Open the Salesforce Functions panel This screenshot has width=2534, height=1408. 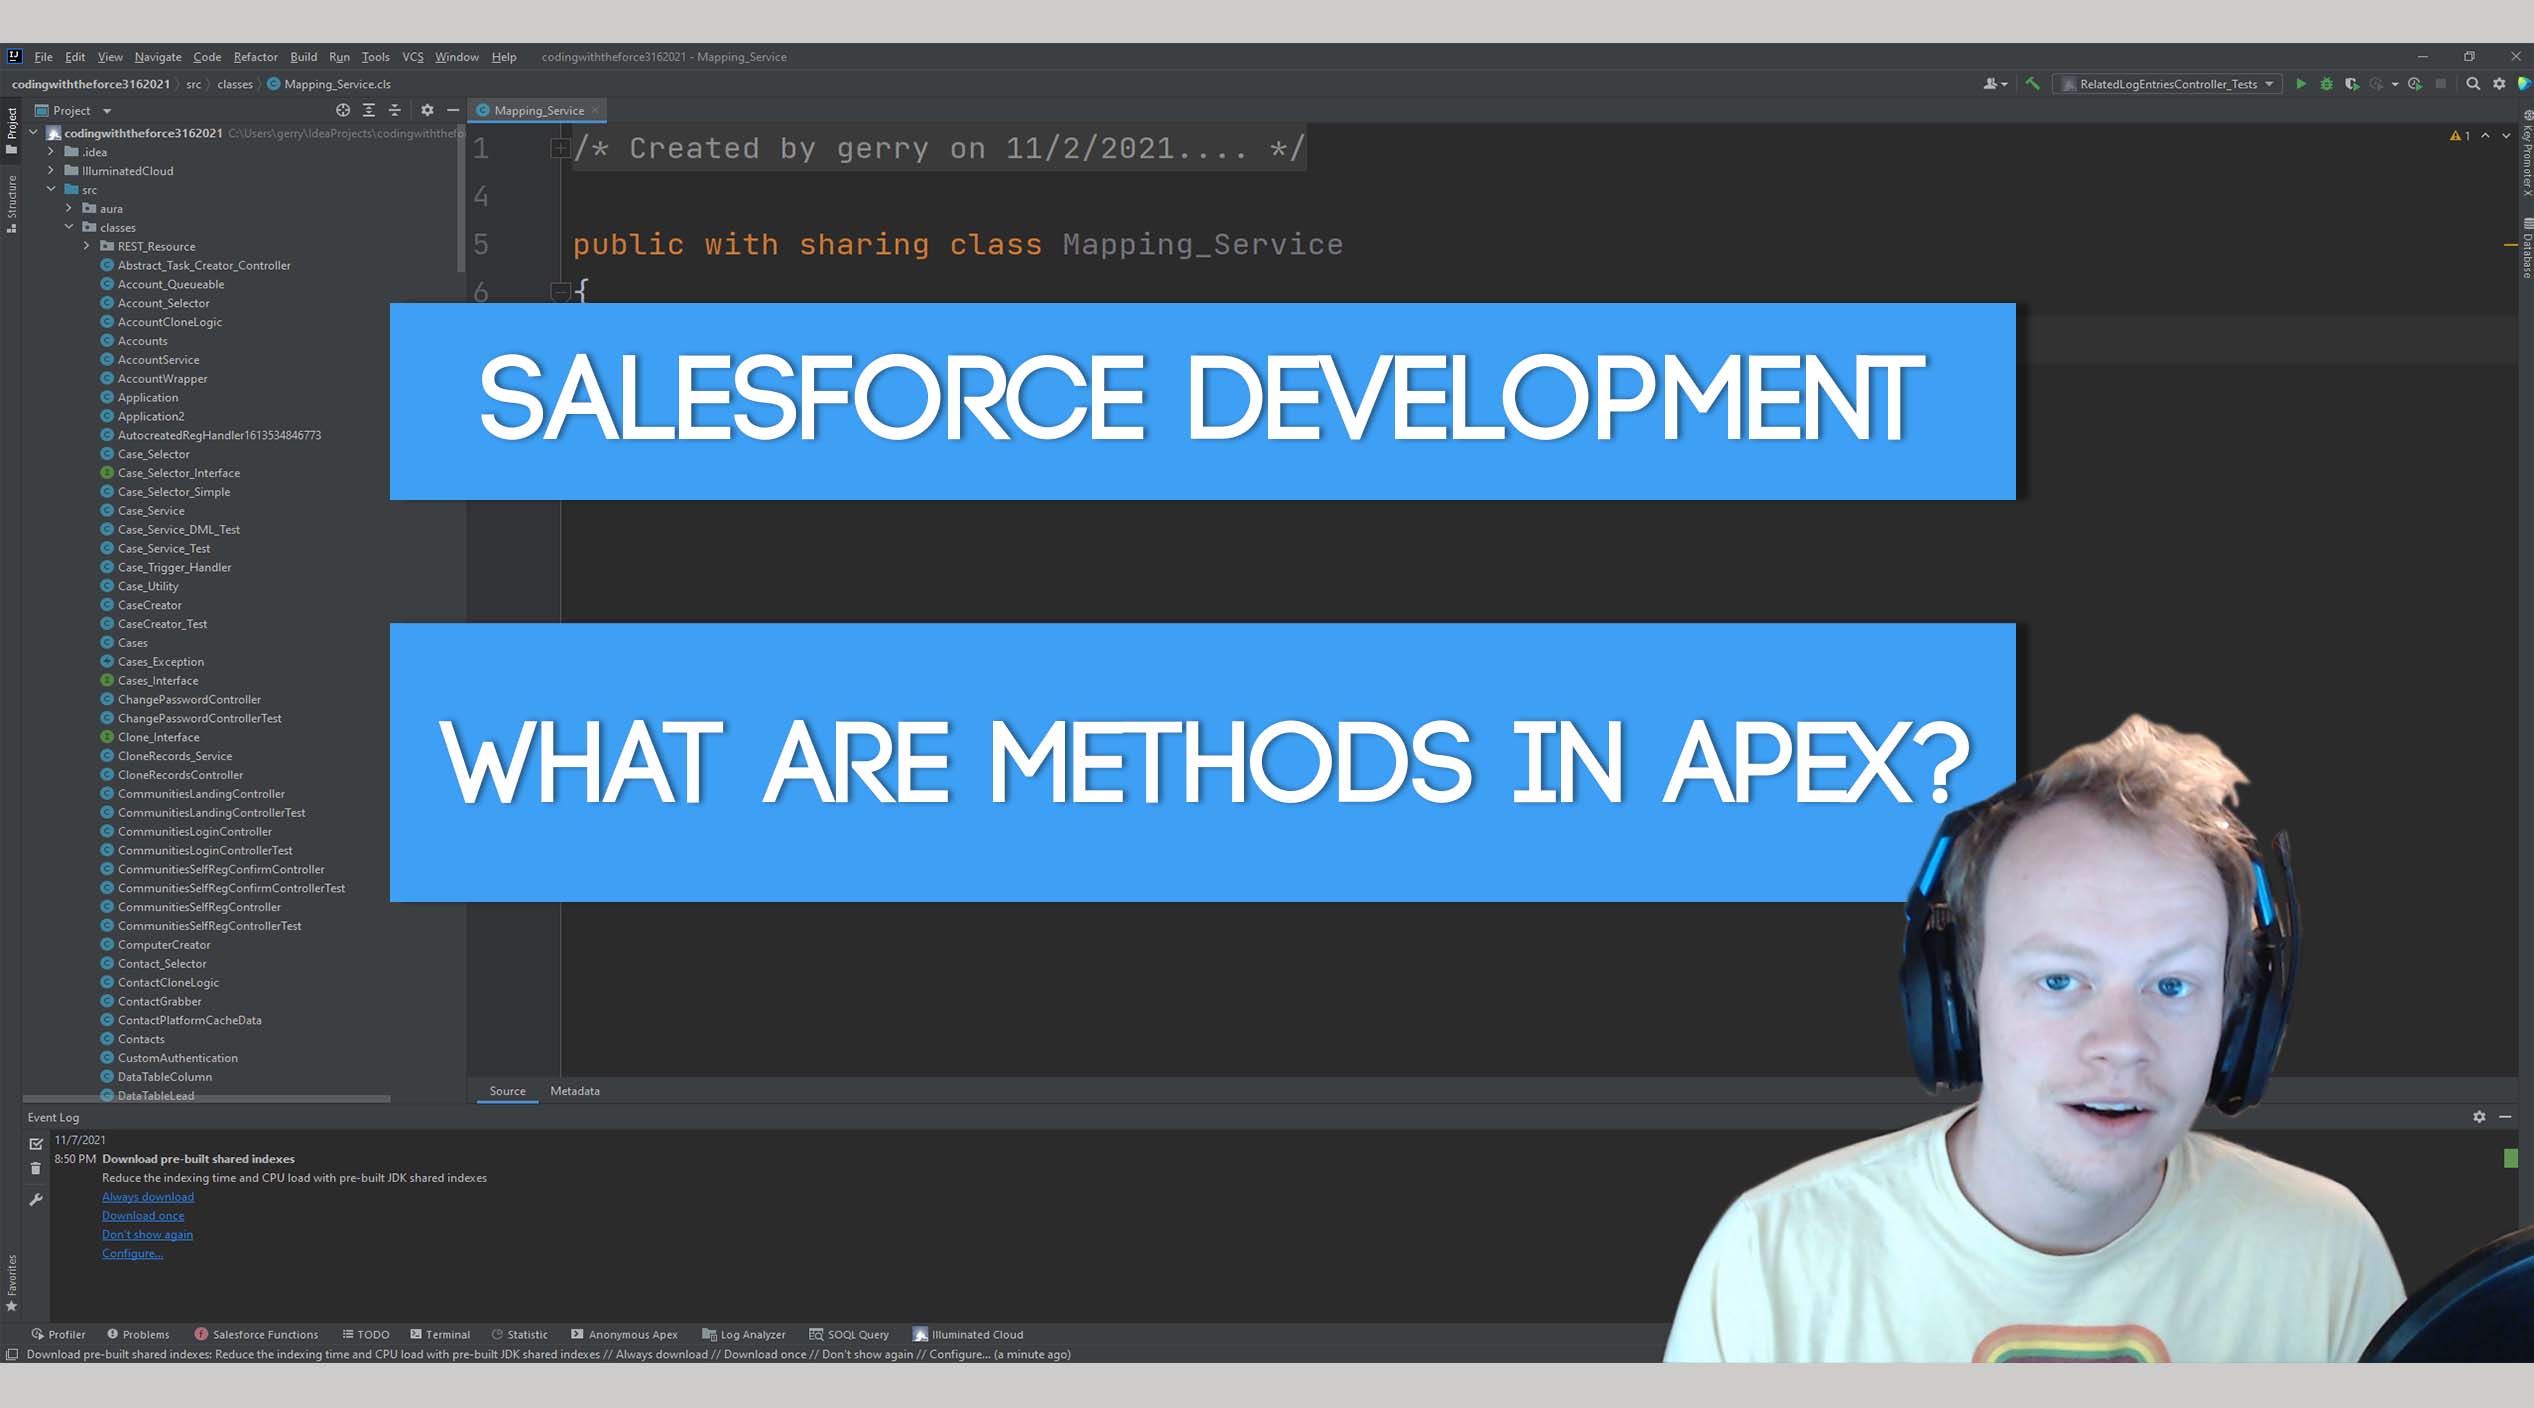pyautogui.click(x=258, y=1334)
